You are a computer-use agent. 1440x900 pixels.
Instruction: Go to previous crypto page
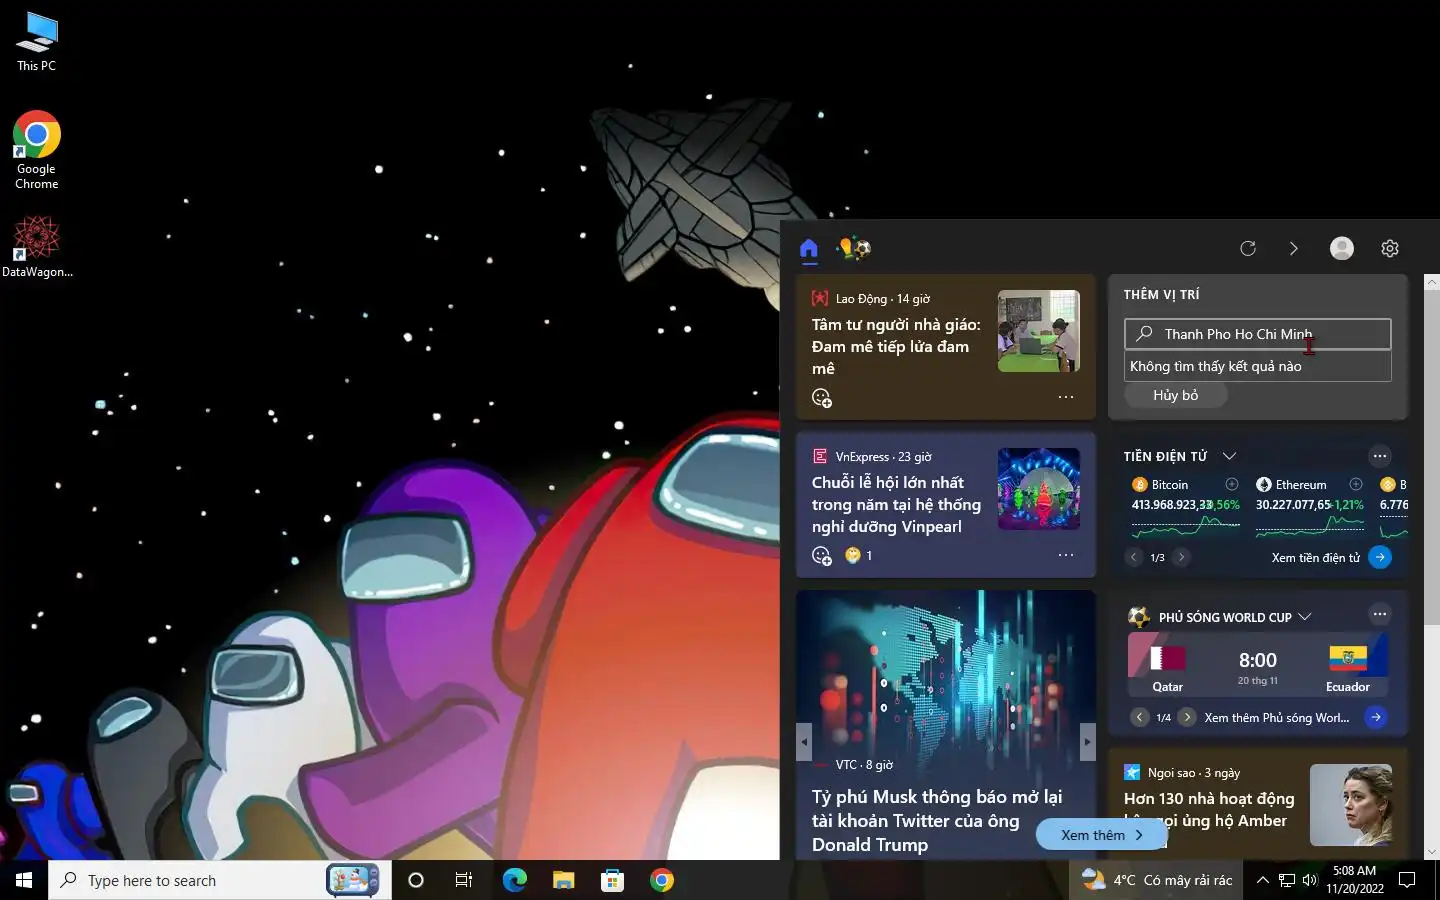(x=1134, y=558)
